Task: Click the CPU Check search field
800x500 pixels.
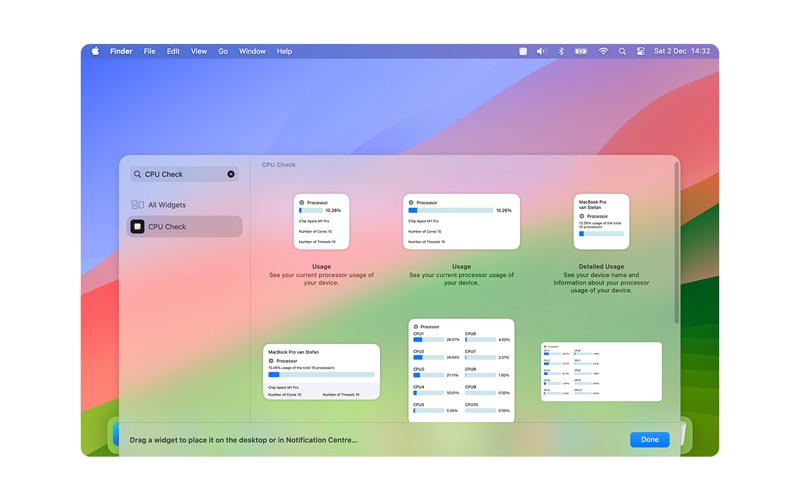Action: 184,174
